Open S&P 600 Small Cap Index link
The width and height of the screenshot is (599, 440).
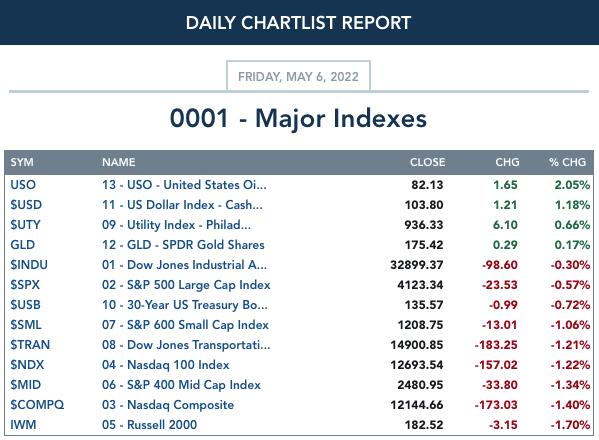pyautogui.click(x=185, y=325)
